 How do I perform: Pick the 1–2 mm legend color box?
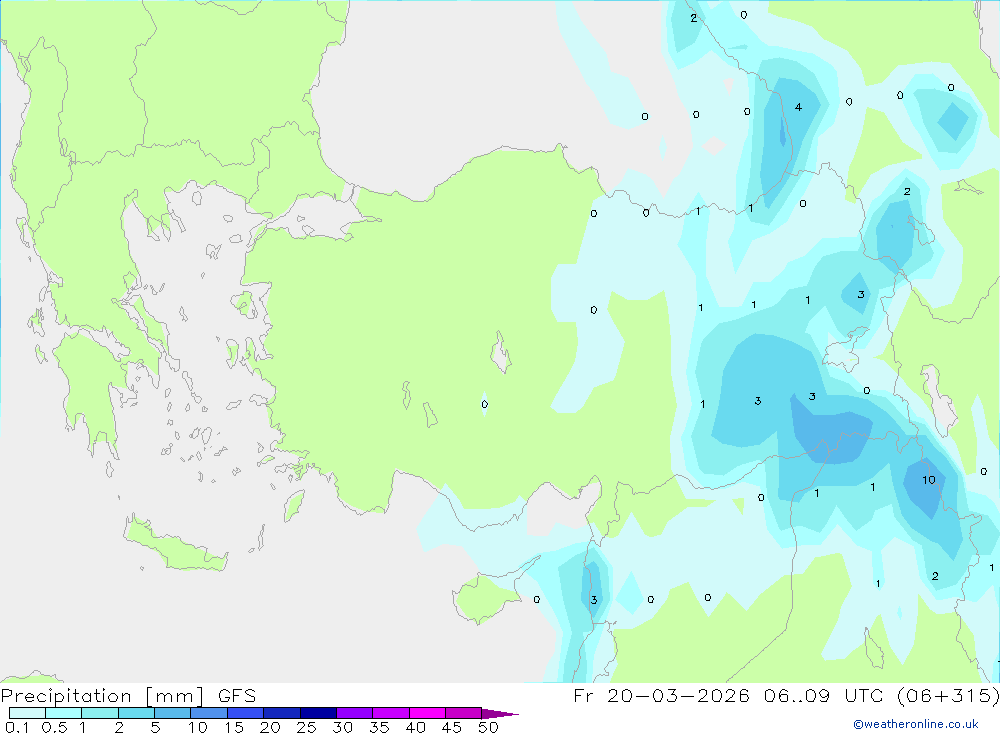pos(99,713)
